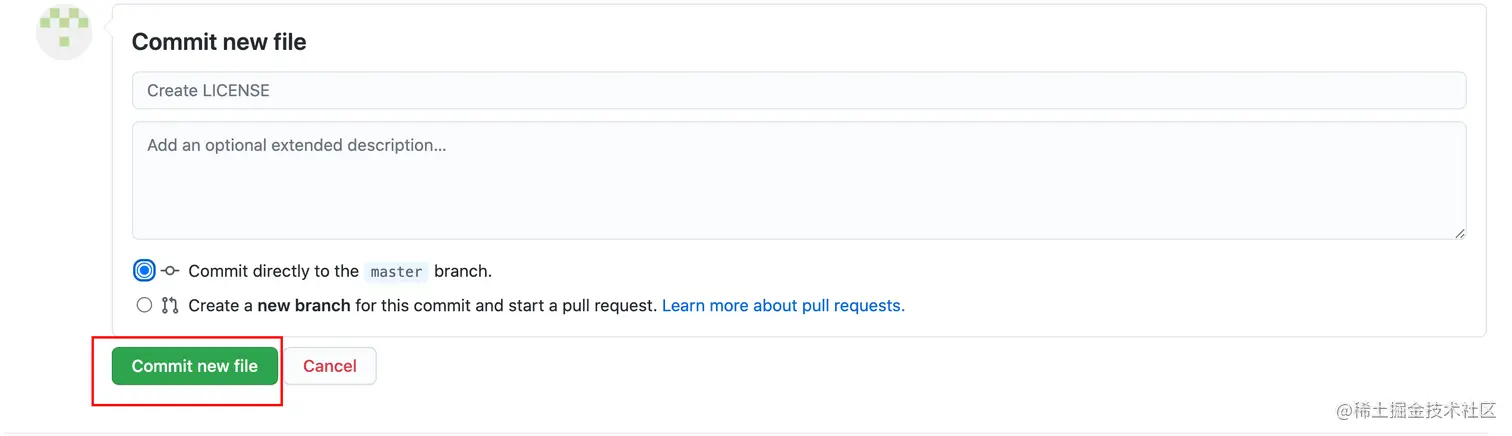Click the description textarea resize handle

pos(1459,232)
